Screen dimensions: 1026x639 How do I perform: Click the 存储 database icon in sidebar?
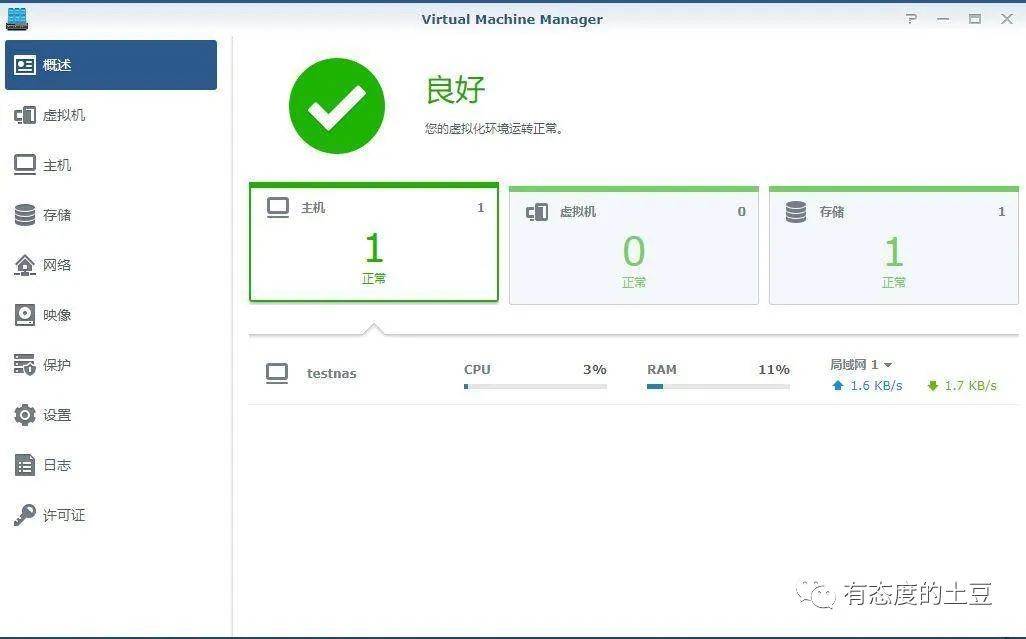[x=25, y=215]
